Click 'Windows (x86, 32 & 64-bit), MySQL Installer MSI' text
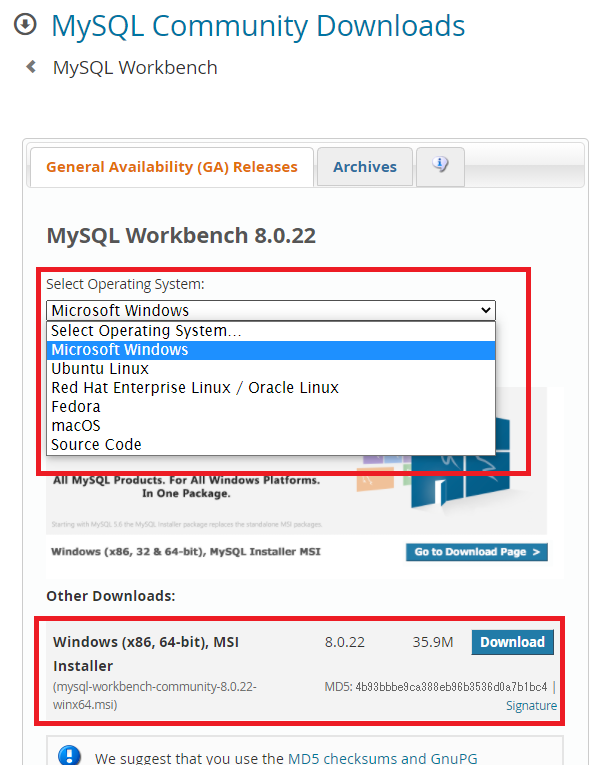 pyautogui.click(x=186, y=552)
